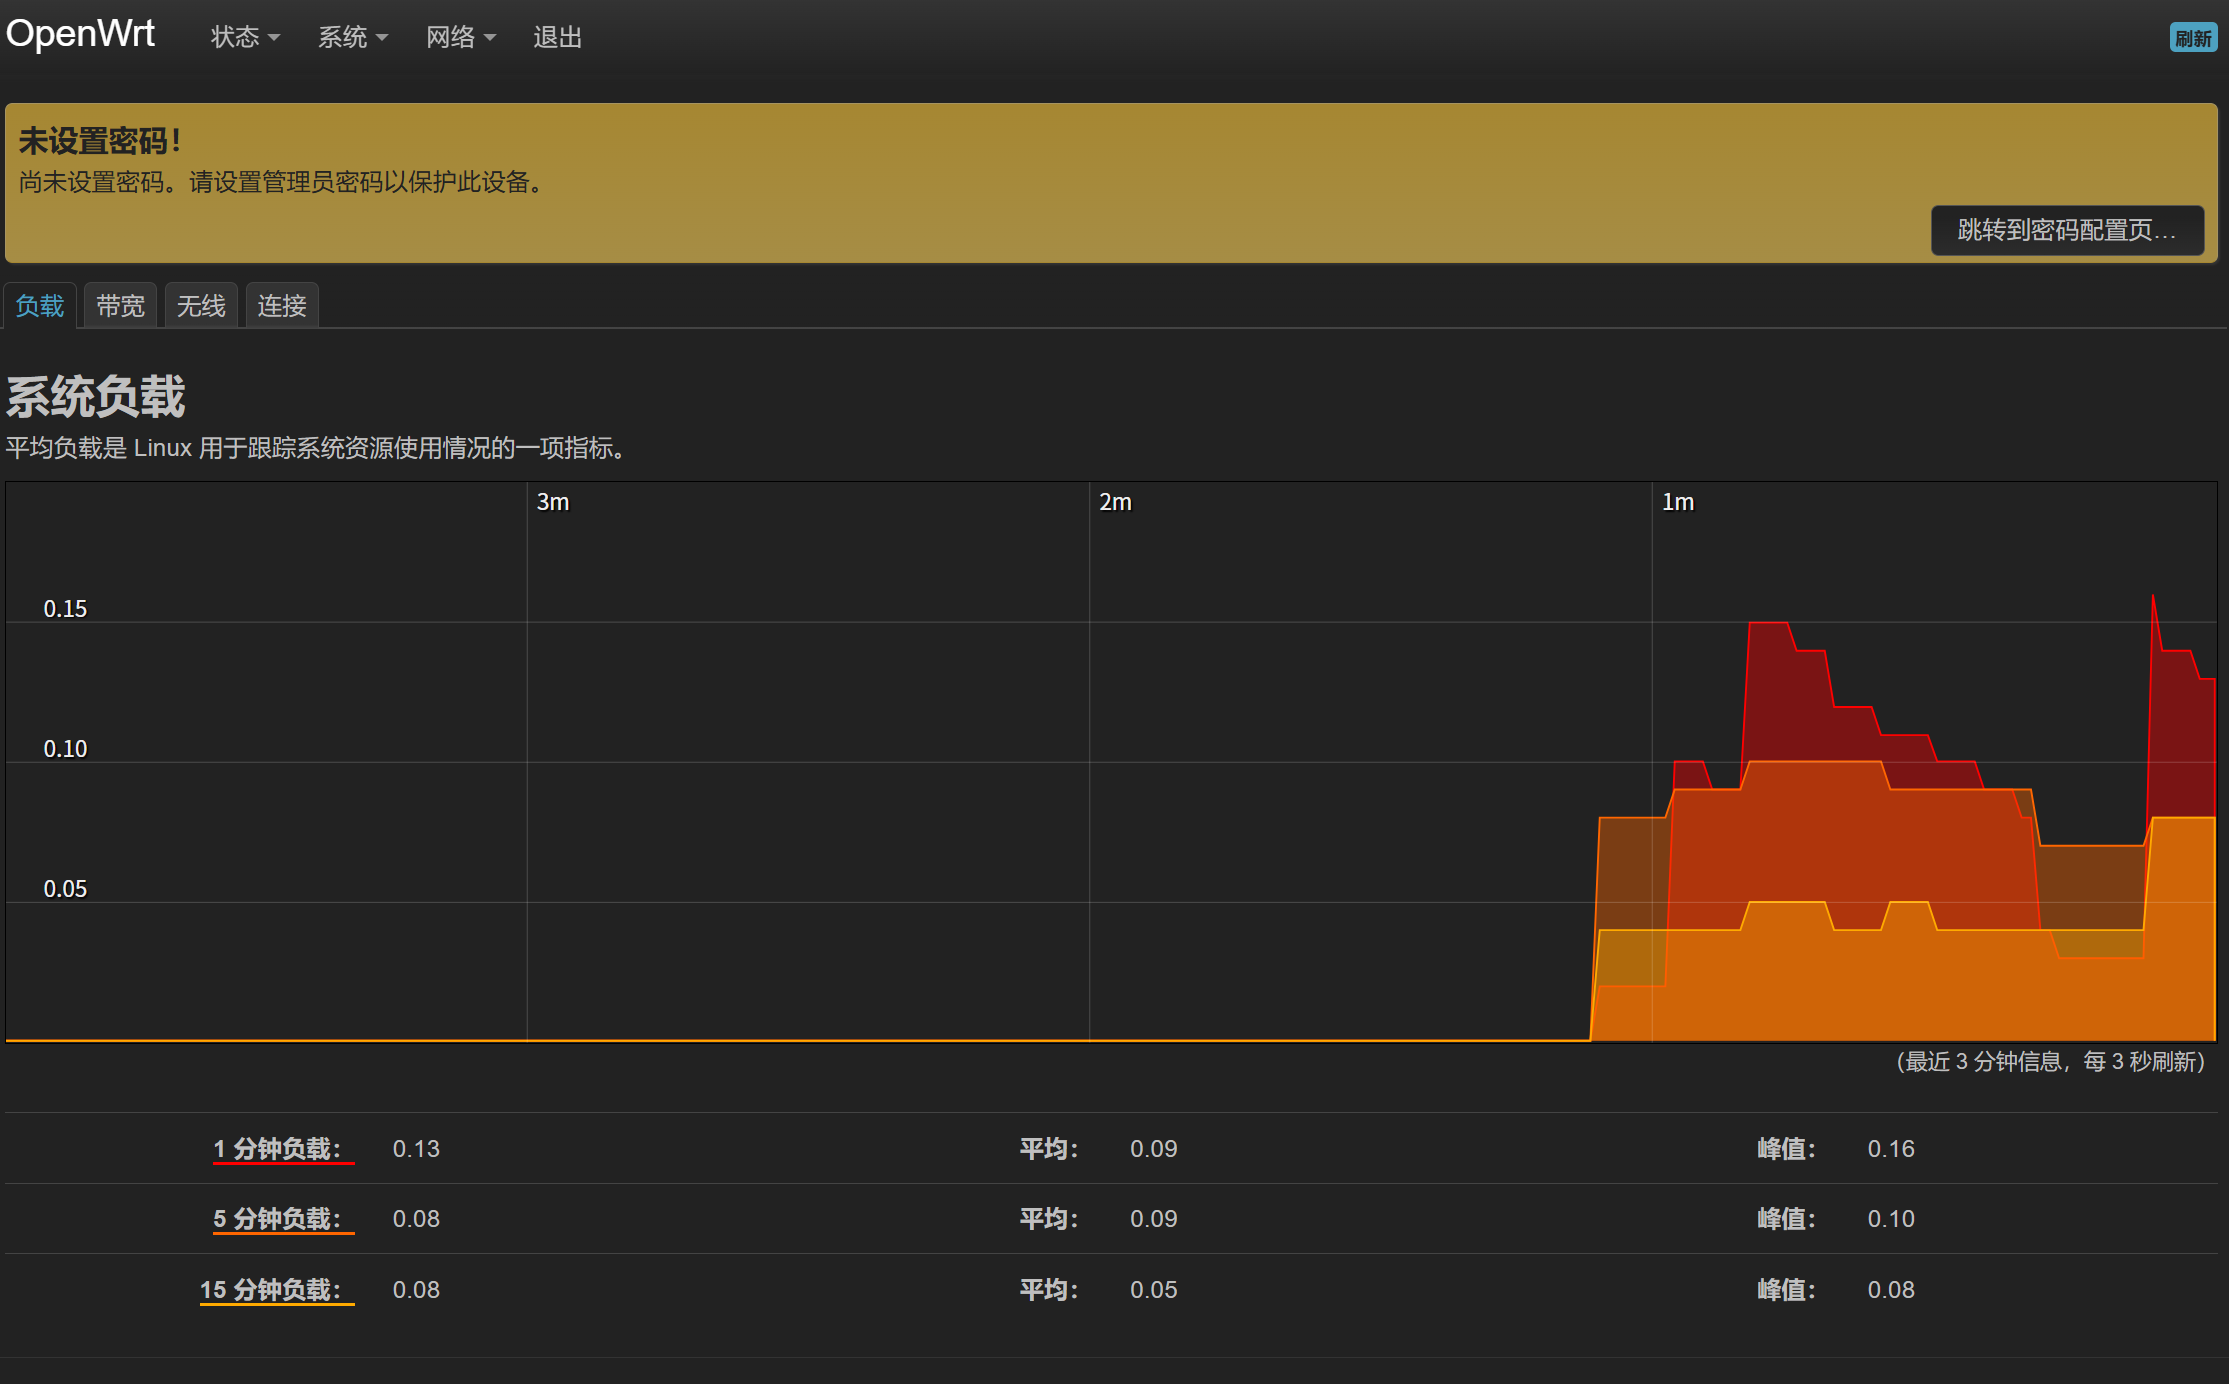Screen dimensions: 2229x1384
Task: Switch to the 无线 tab
Action: pyautogui.click(x=201, y=306)
